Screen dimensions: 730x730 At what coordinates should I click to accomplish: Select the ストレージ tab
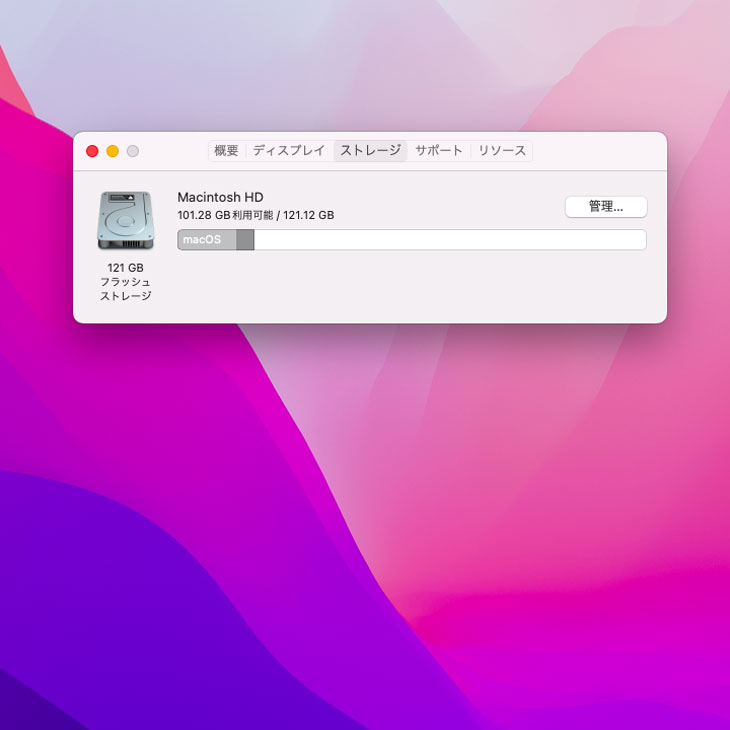pyautogui.click(x=371, y=151)
